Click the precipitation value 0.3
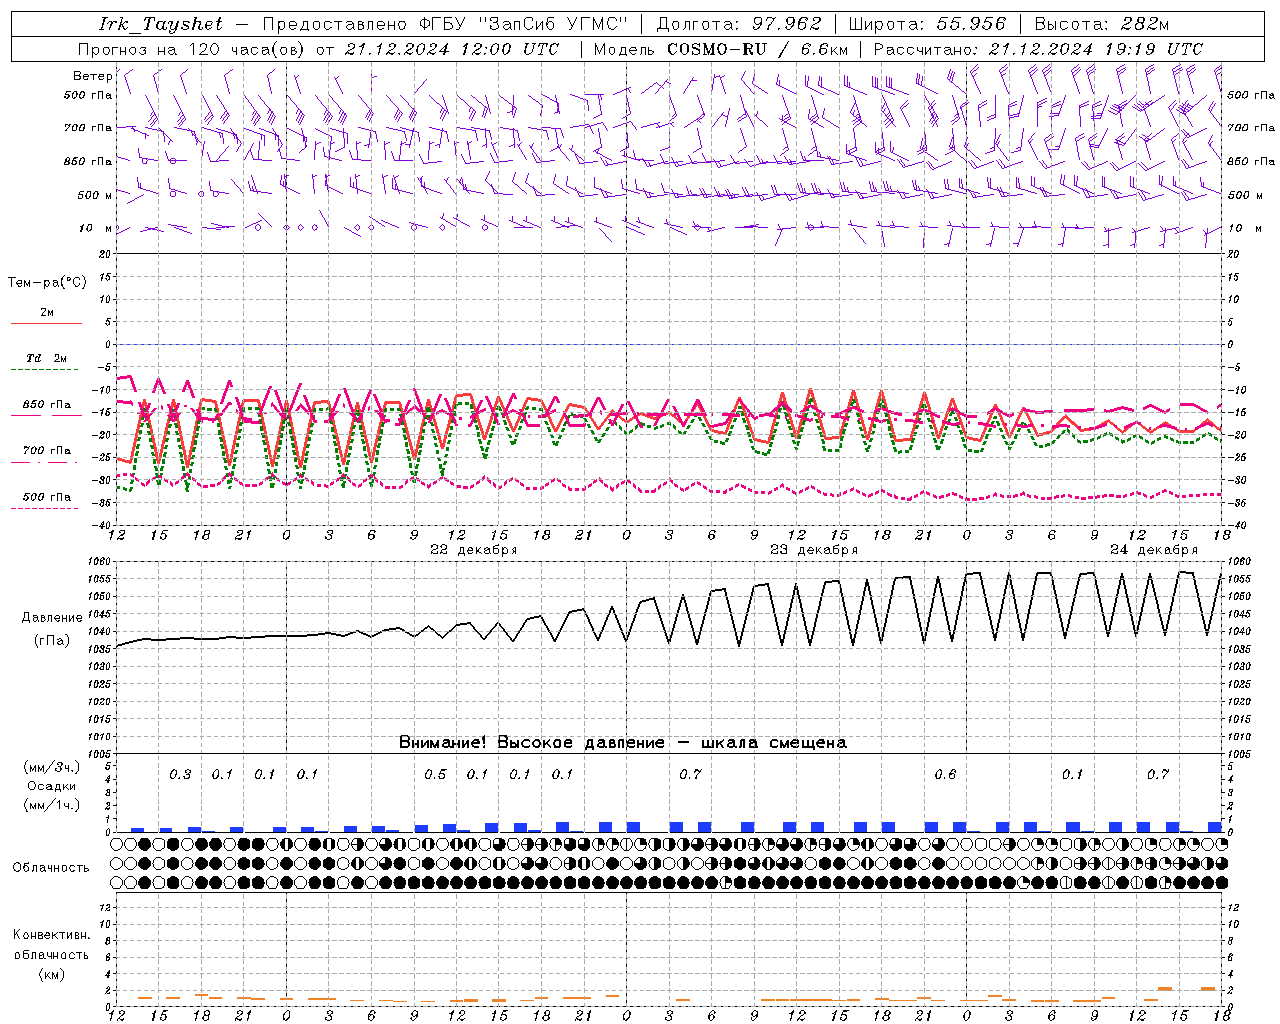1280x1024 pixels. coord(180,775)
